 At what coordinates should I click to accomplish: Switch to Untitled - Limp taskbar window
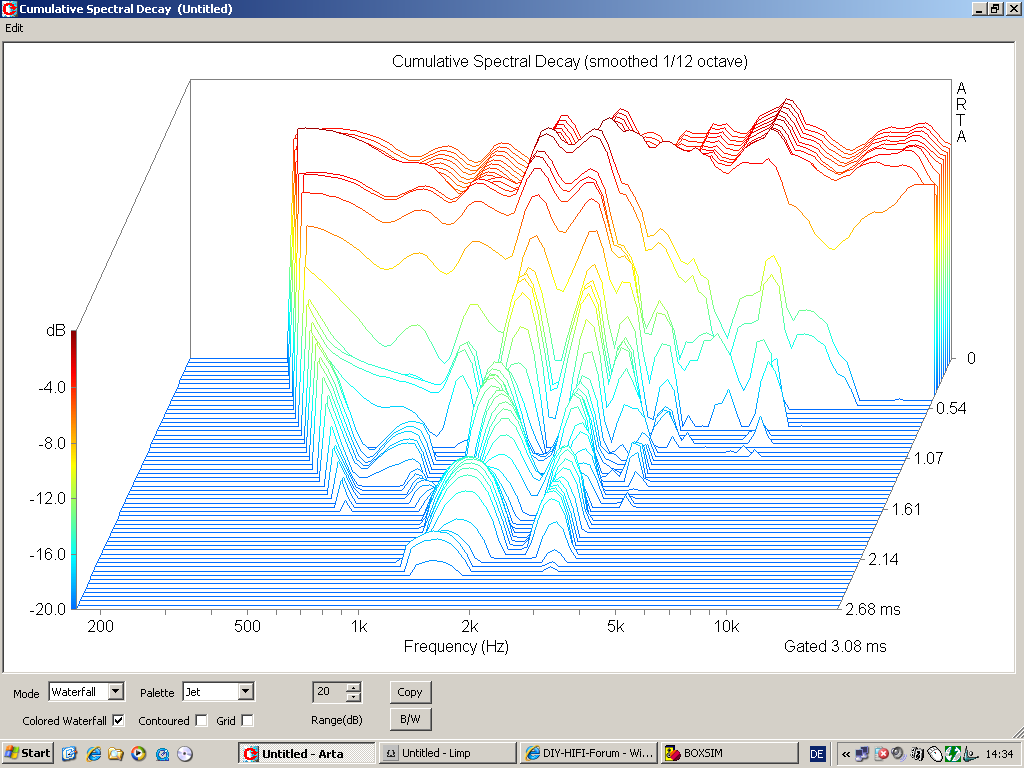point(446,753)
